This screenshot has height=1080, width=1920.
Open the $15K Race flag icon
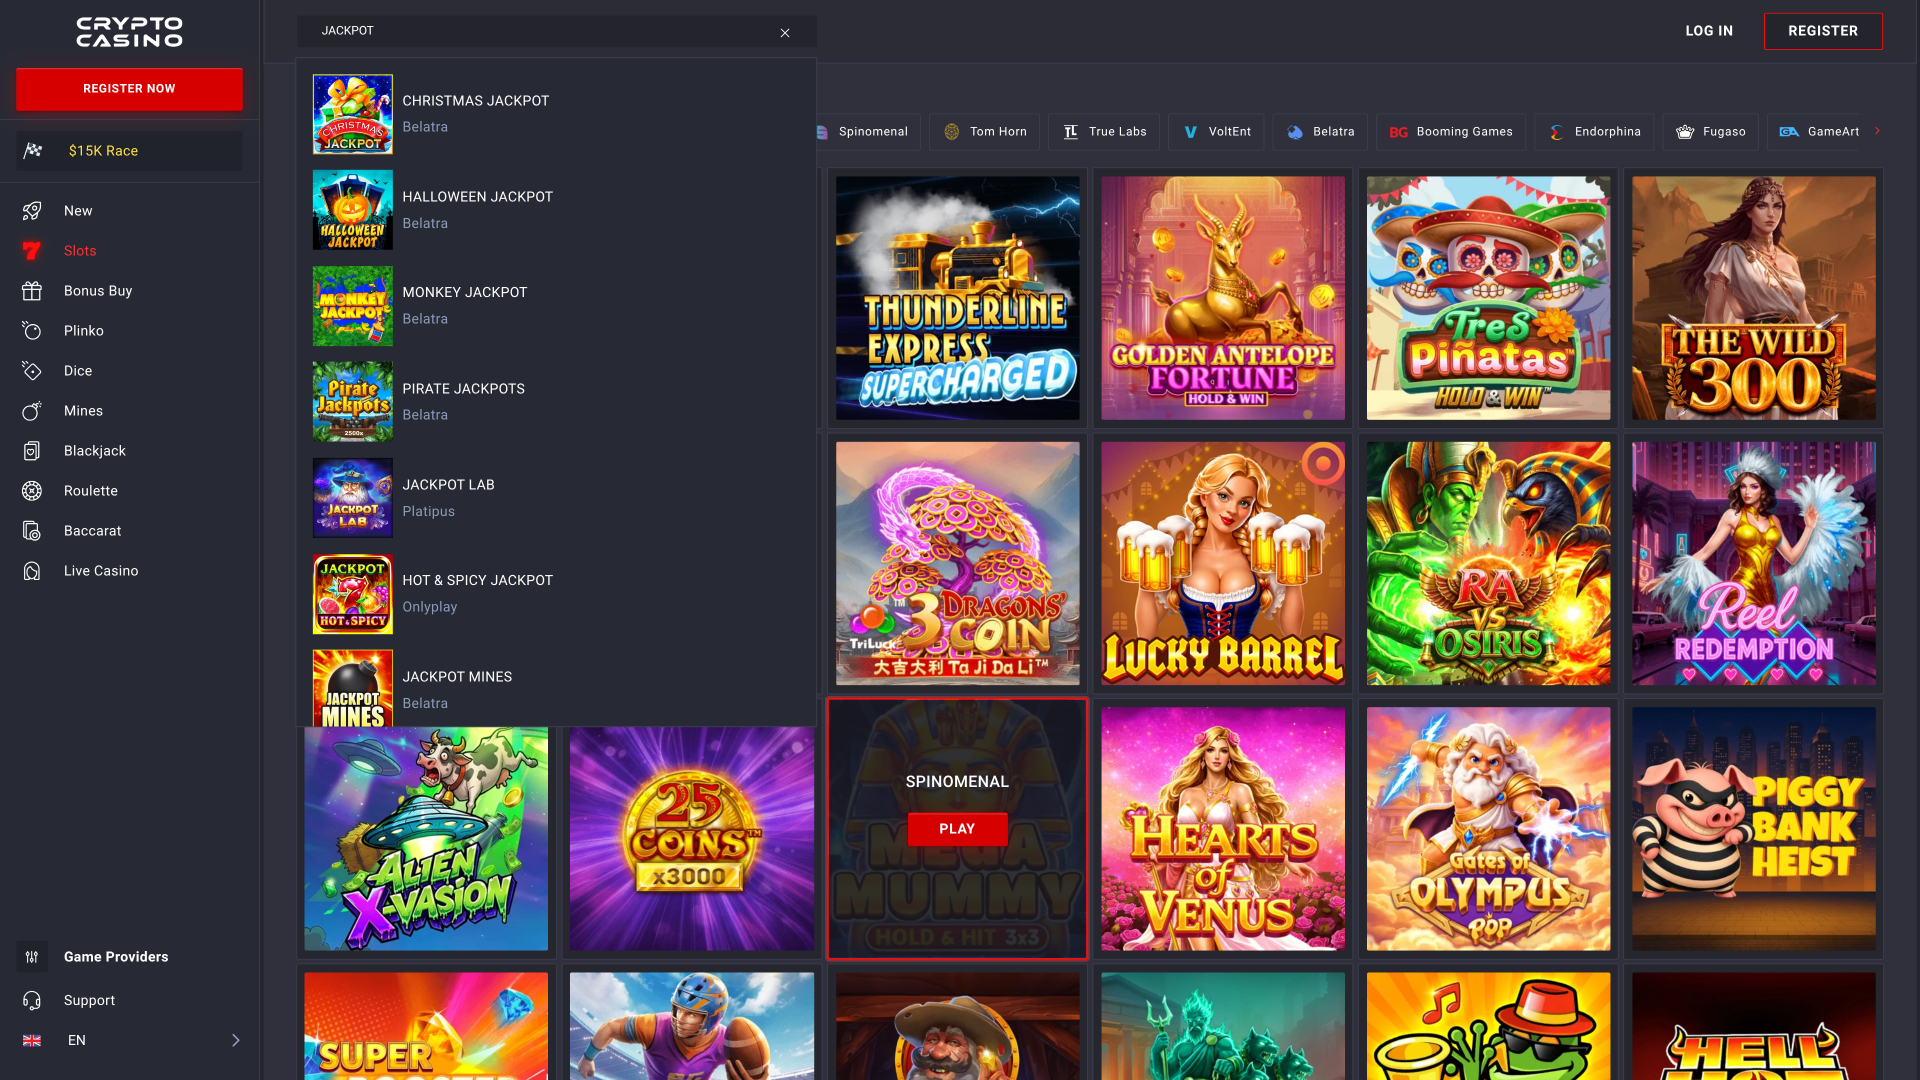tap(33, 151)
